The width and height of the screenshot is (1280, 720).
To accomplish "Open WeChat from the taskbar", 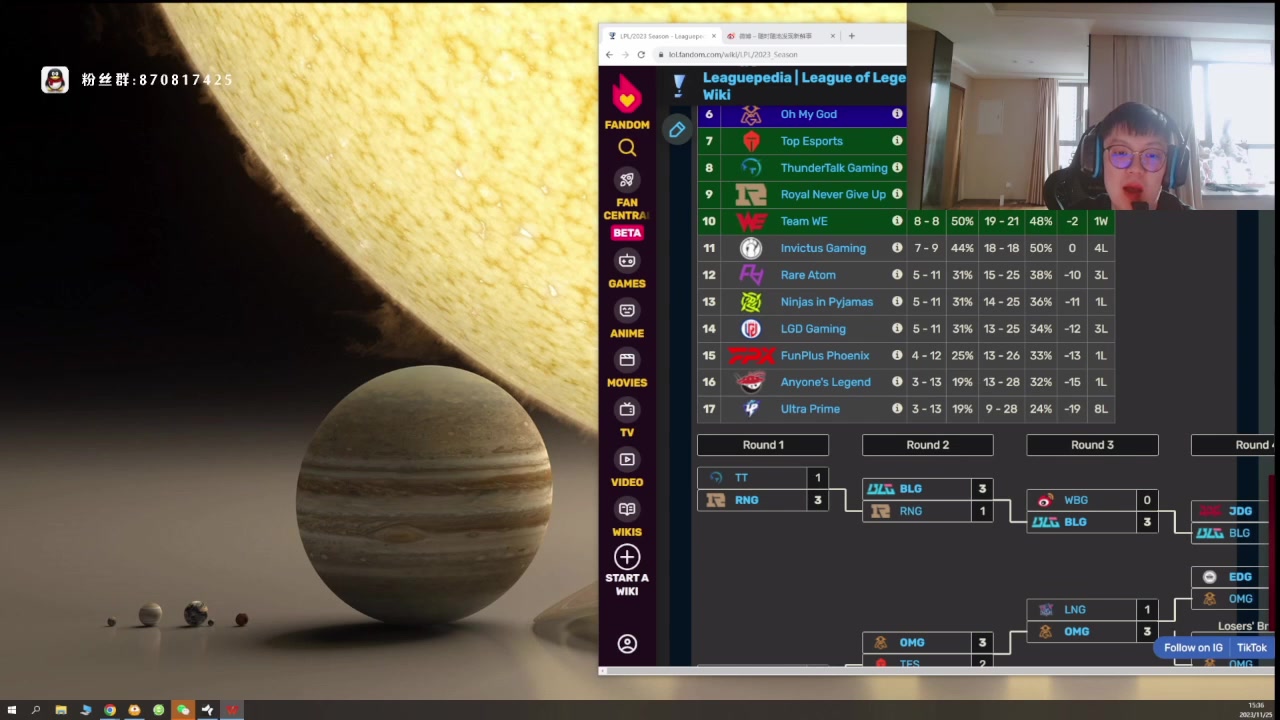I will pyautogui.click(x=183, y=710).
